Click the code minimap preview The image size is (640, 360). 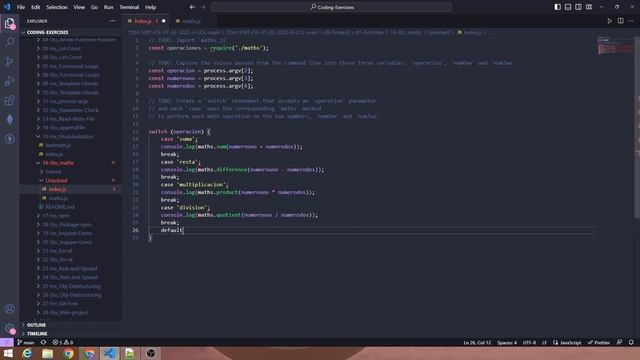(615, 46)
